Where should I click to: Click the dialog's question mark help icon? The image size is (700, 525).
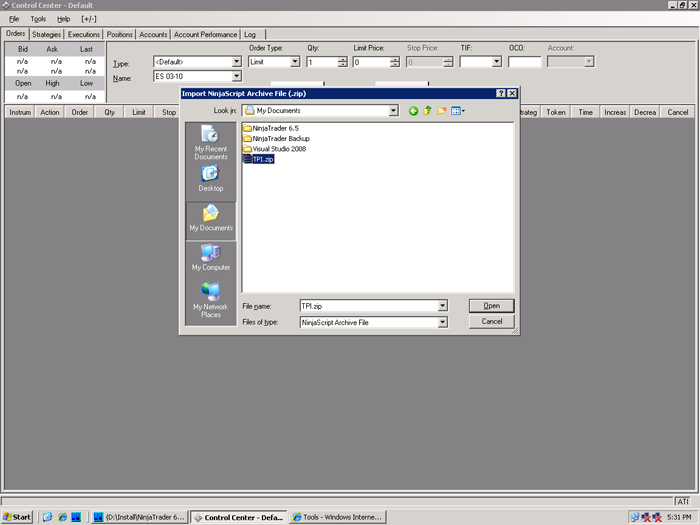[x=500, y=93]
